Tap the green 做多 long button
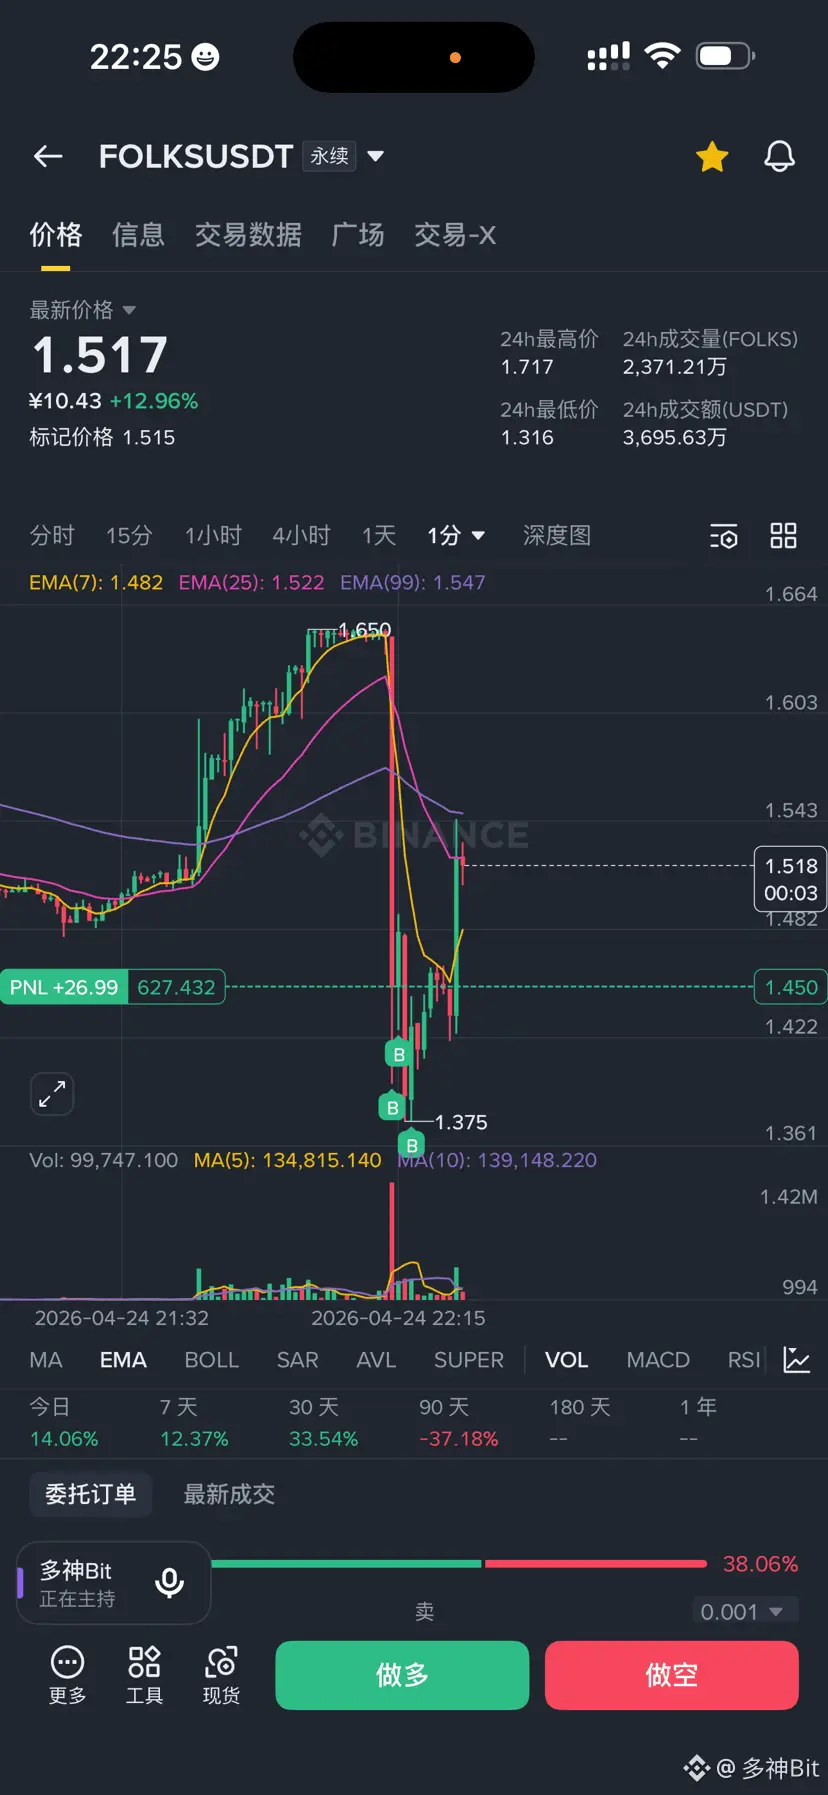 [402, 1675]
